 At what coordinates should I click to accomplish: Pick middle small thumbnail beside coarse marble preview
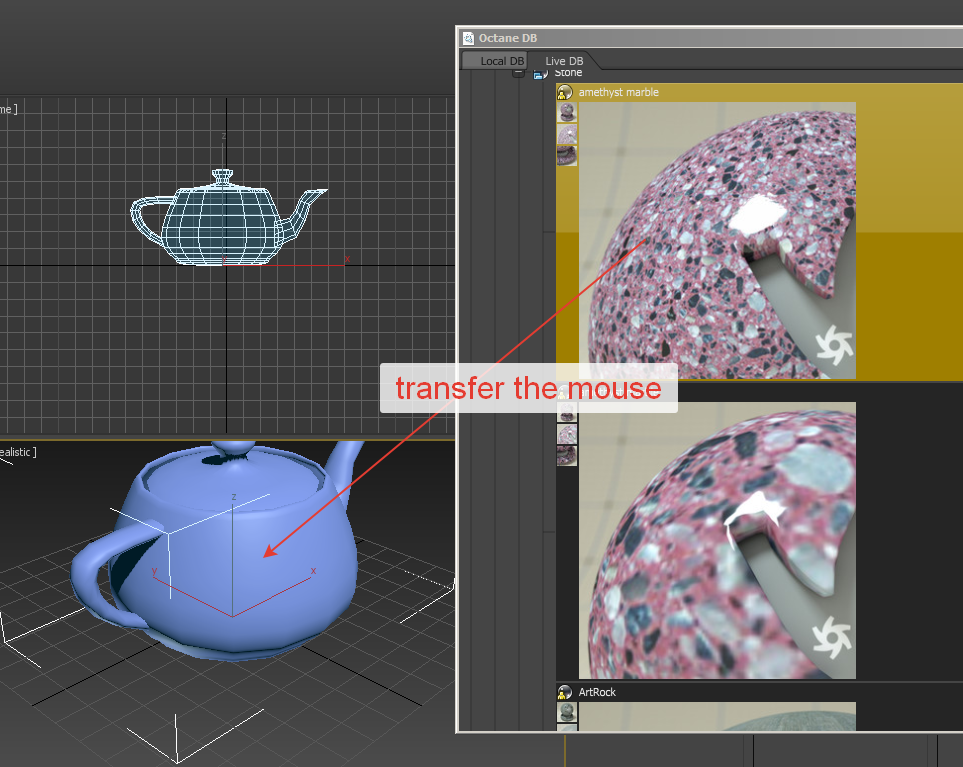tap(567, 434)
